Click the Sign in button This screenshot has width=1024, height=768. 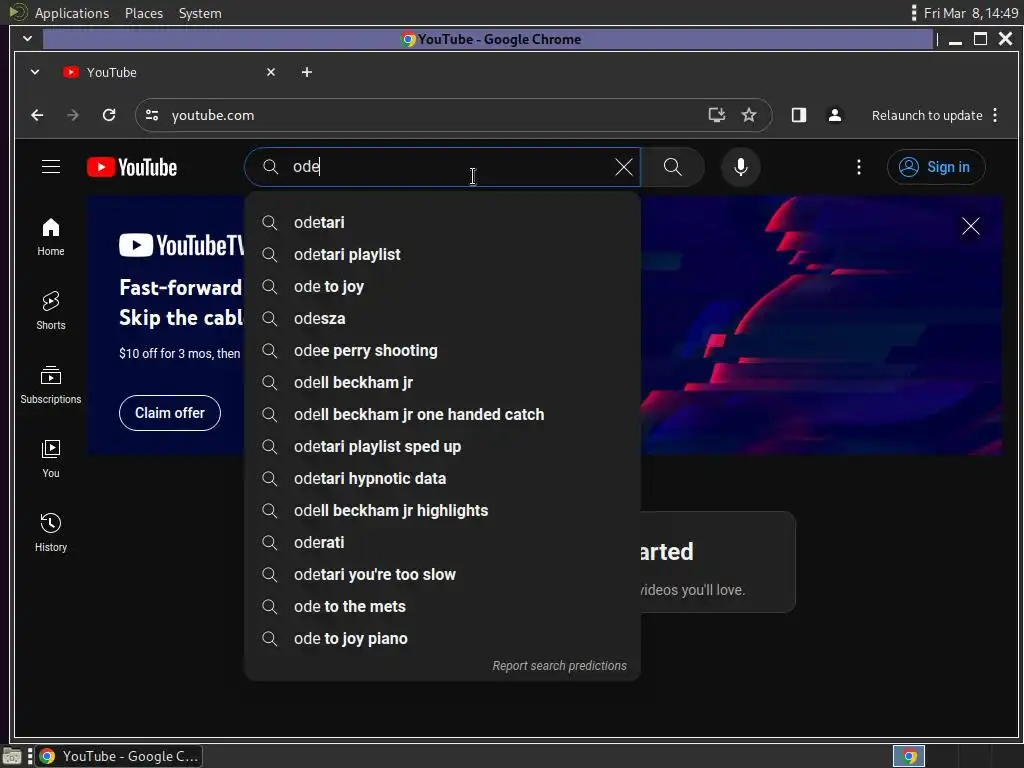coord(935,167)
